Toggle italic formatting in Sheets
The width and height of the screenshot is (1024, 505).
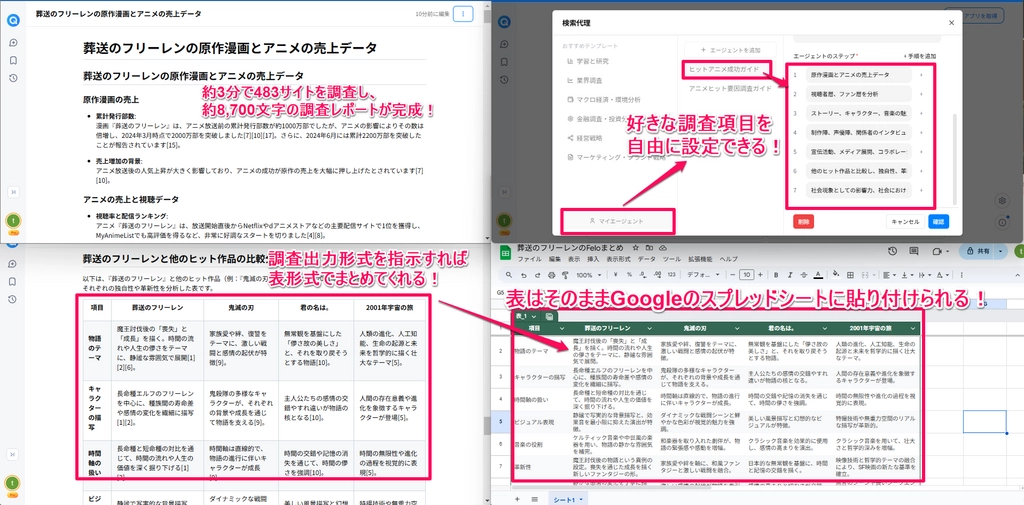(x=790, y=275)
